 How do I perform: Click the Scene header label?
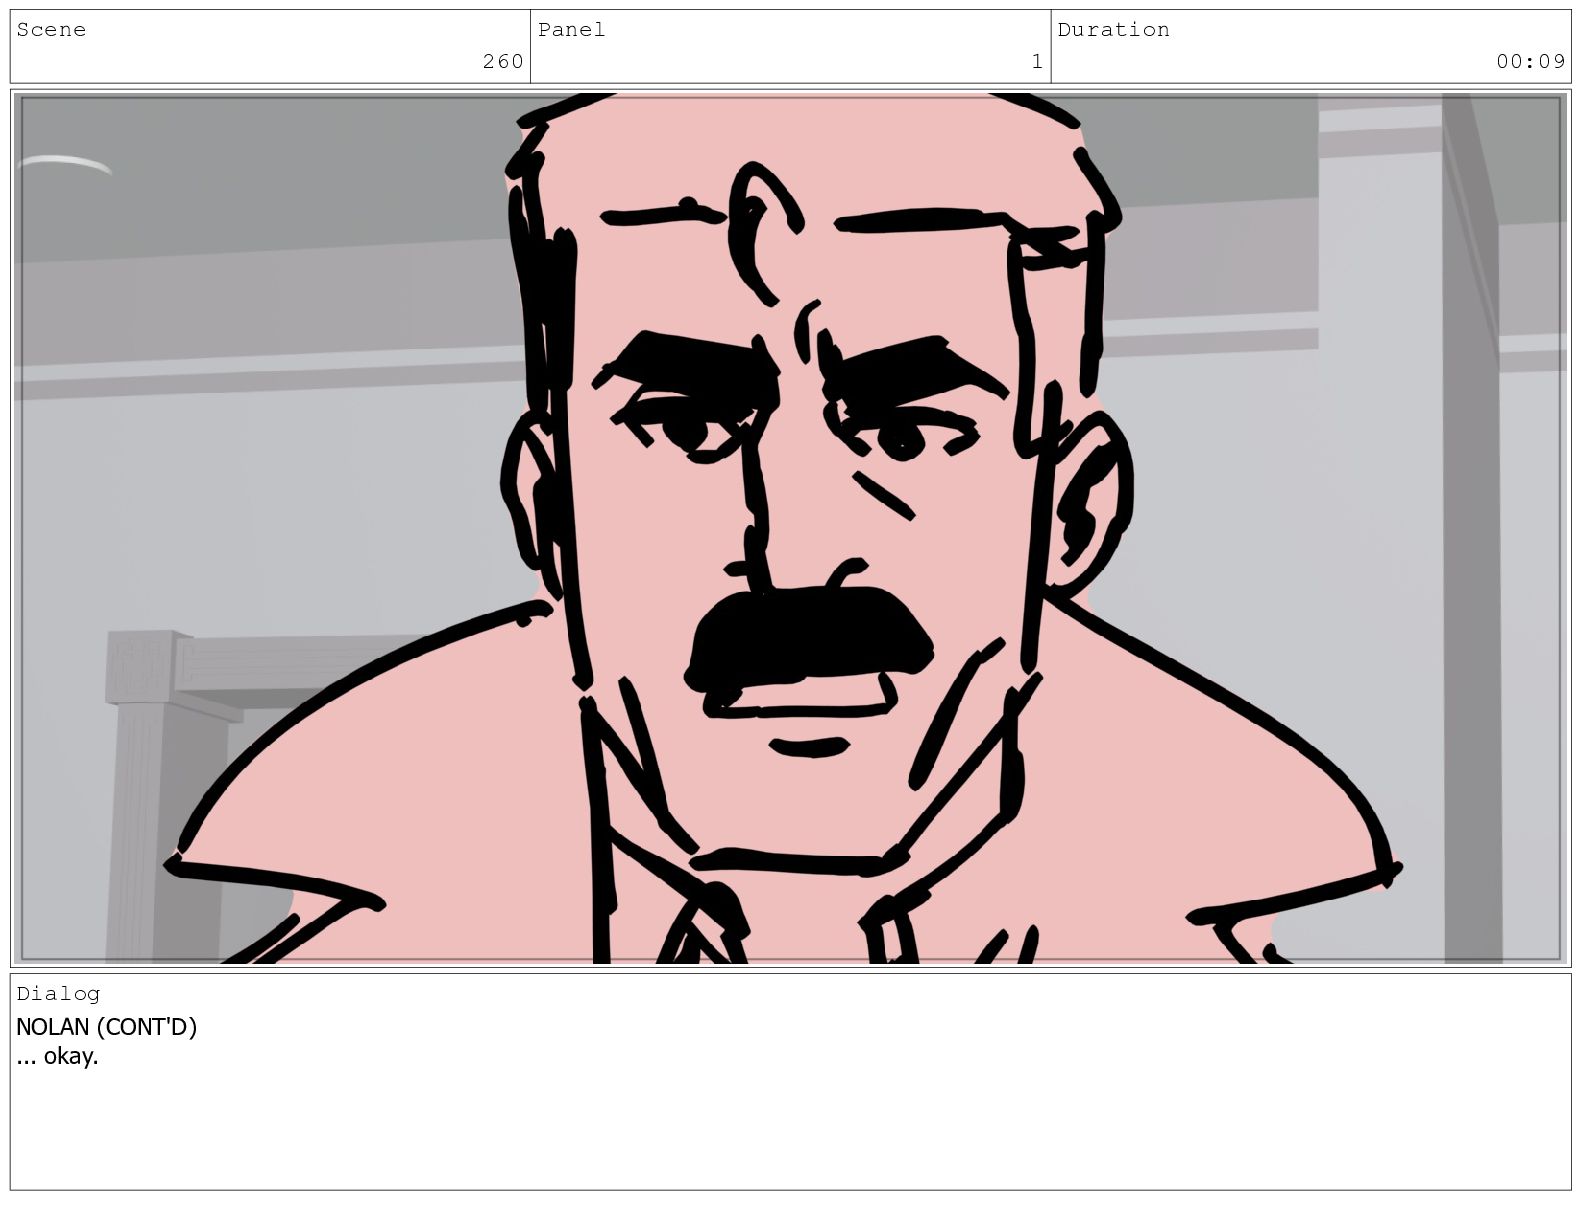coord(51,30)
